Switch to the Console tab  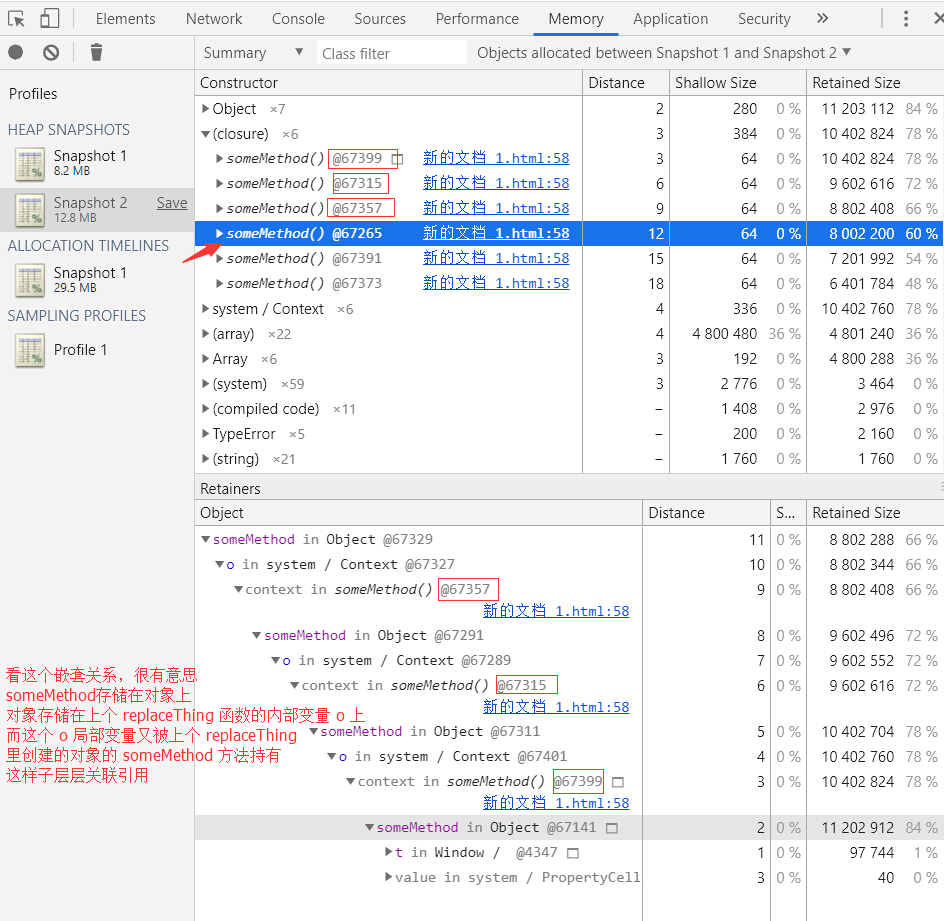coord(298,18)
